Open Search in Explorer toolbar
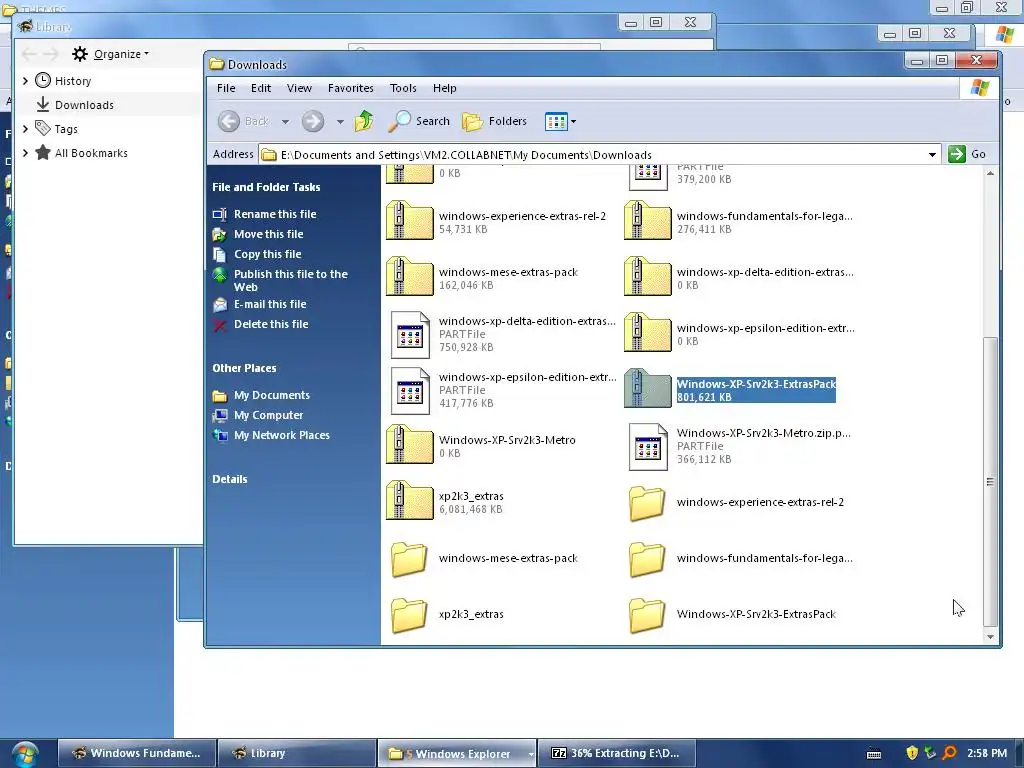Screen dimensions: 1024x768 click(x=419, y=121)
